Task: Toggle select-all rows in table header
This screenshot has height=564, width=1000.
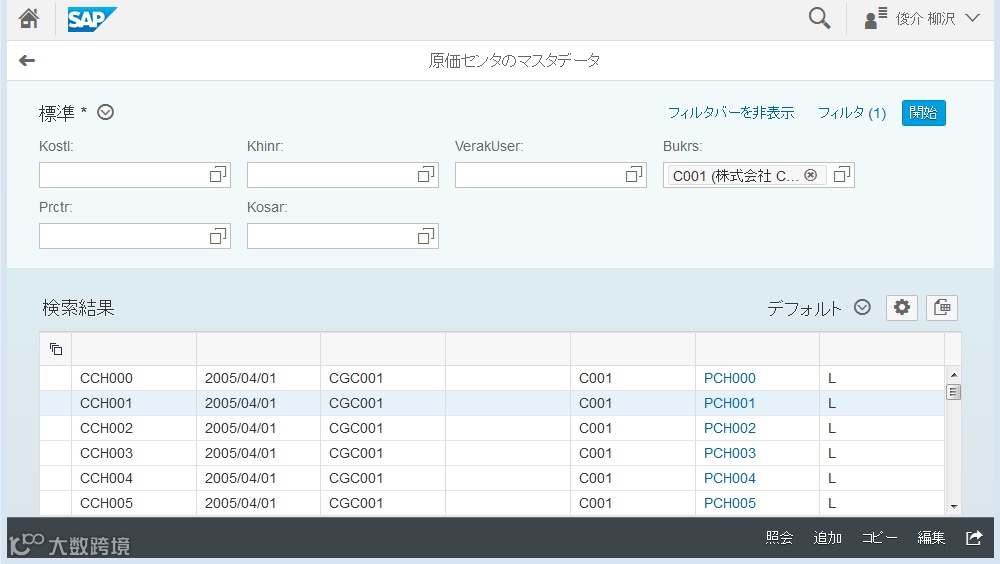Action: pyautogui.click(x=56, y=349)
